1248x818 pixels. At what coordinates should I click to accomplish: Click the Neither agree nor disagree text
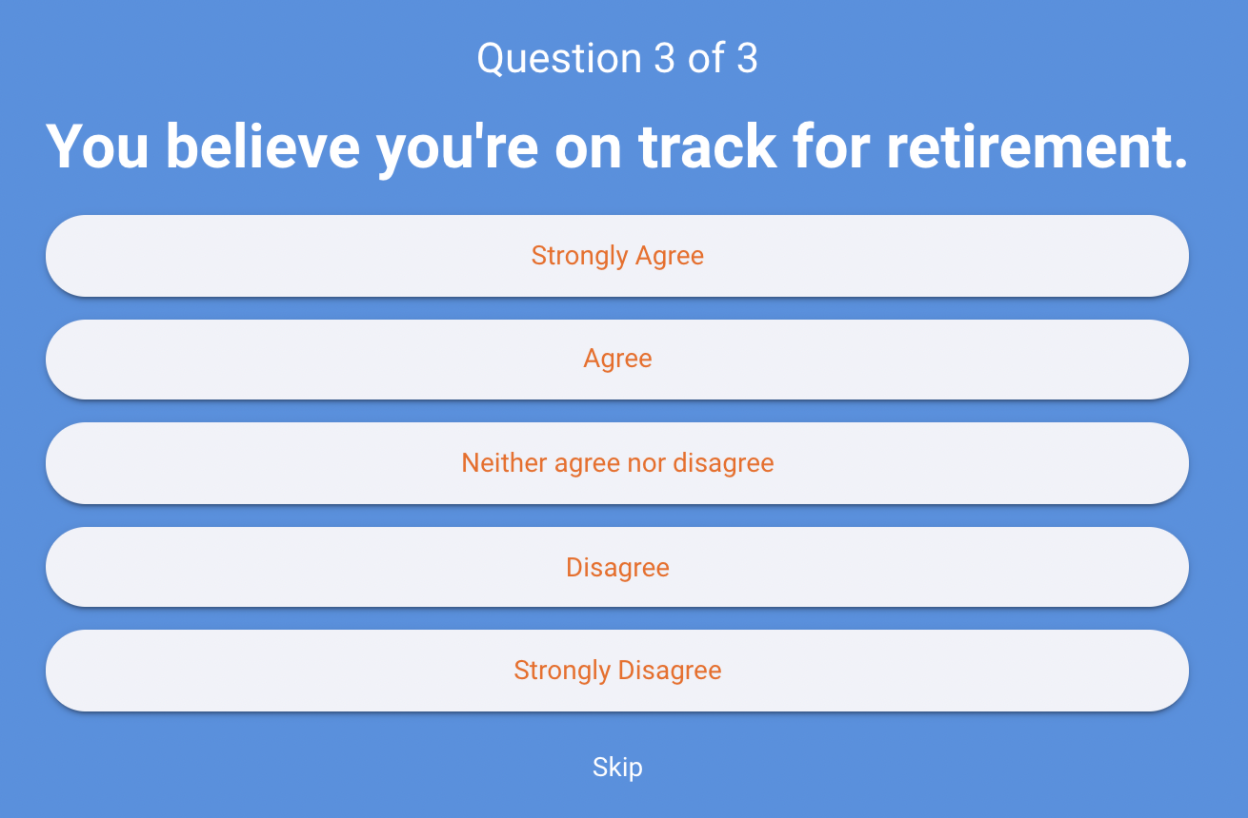pyautogui.click(x=617, y=463)
